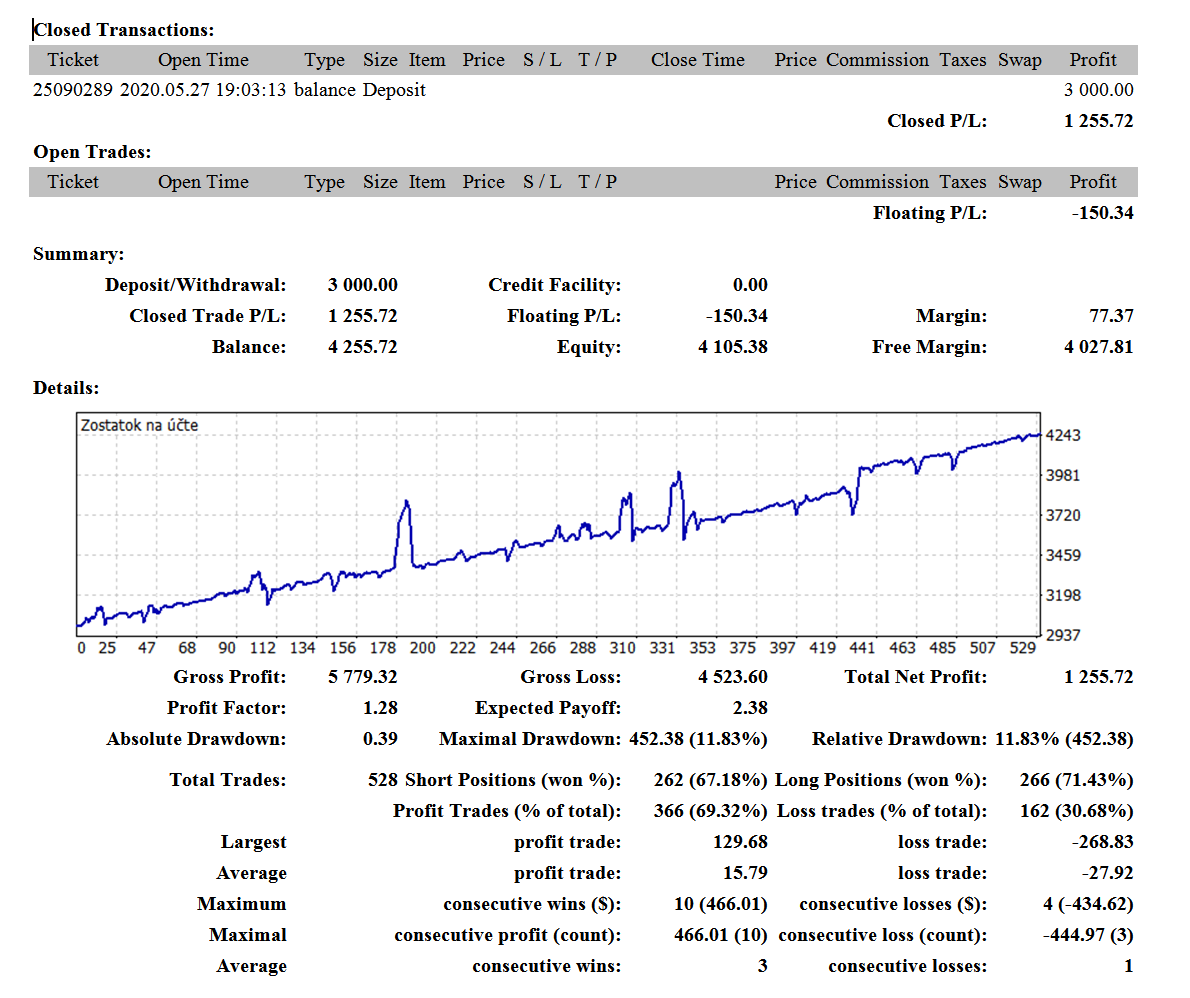Click the Equity value 4 105.38
The width and height of the screenshot is (1190, 998).
coord(732,348)
